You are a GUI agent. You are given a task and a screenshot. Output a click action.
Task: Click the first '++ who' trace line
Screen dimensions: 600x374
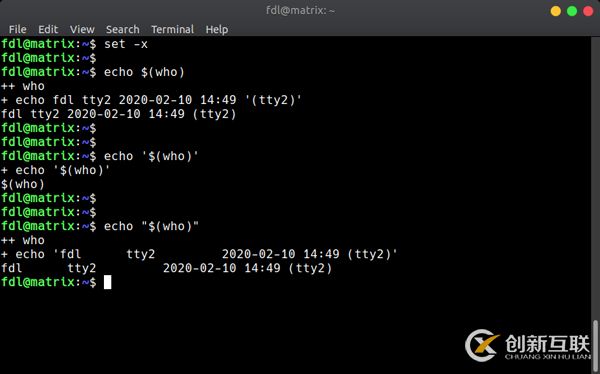pyautogui.click(x=23, y=86)
